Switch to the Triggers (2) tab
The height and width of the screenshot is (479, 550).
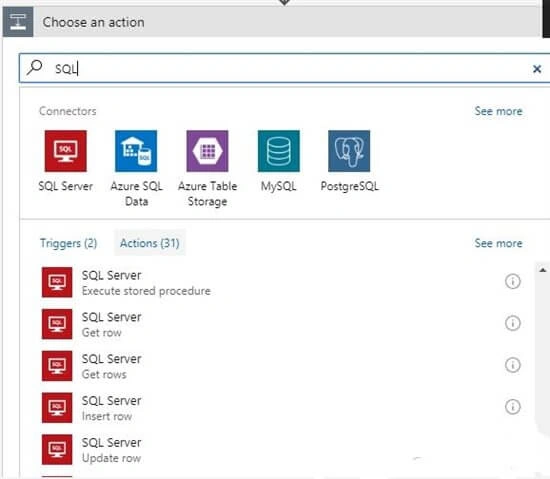coord(68,243)
